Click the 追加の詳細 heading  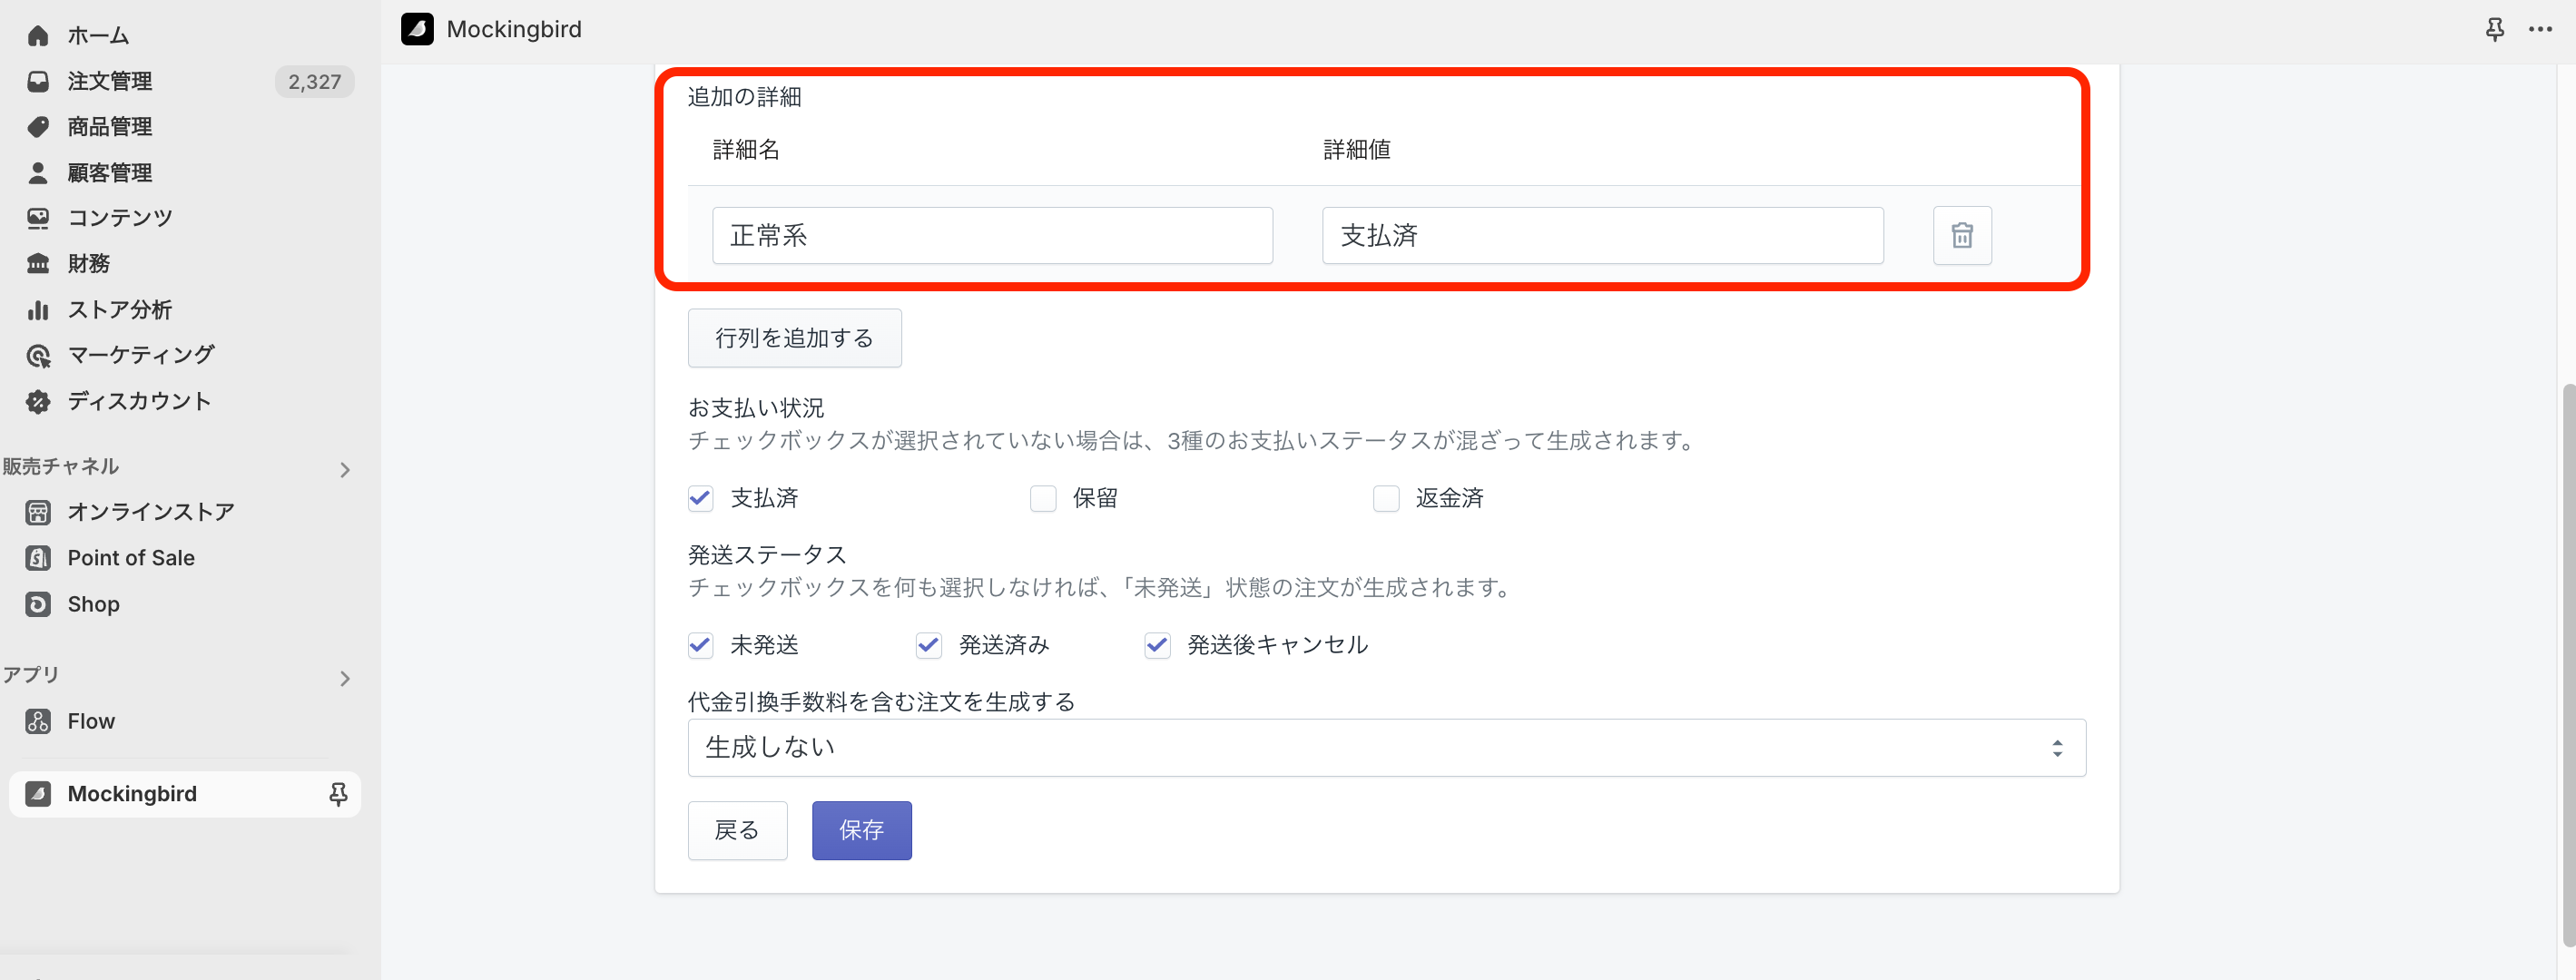click(x=745, y=97)
